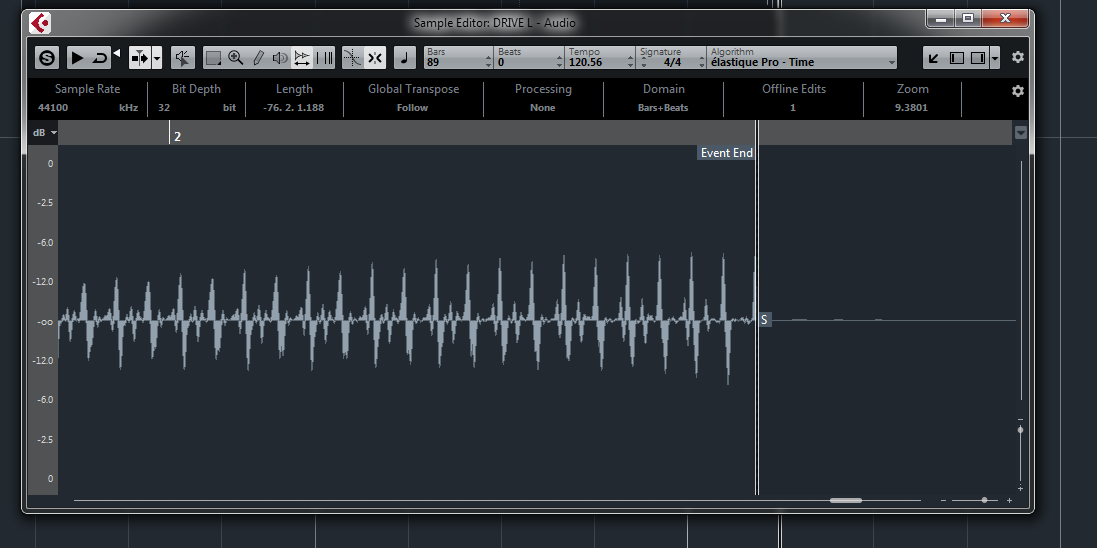Screen dimensions: 1097x548
Task: Click the bar 2 ruler marker
Action: tap(177, 136)
